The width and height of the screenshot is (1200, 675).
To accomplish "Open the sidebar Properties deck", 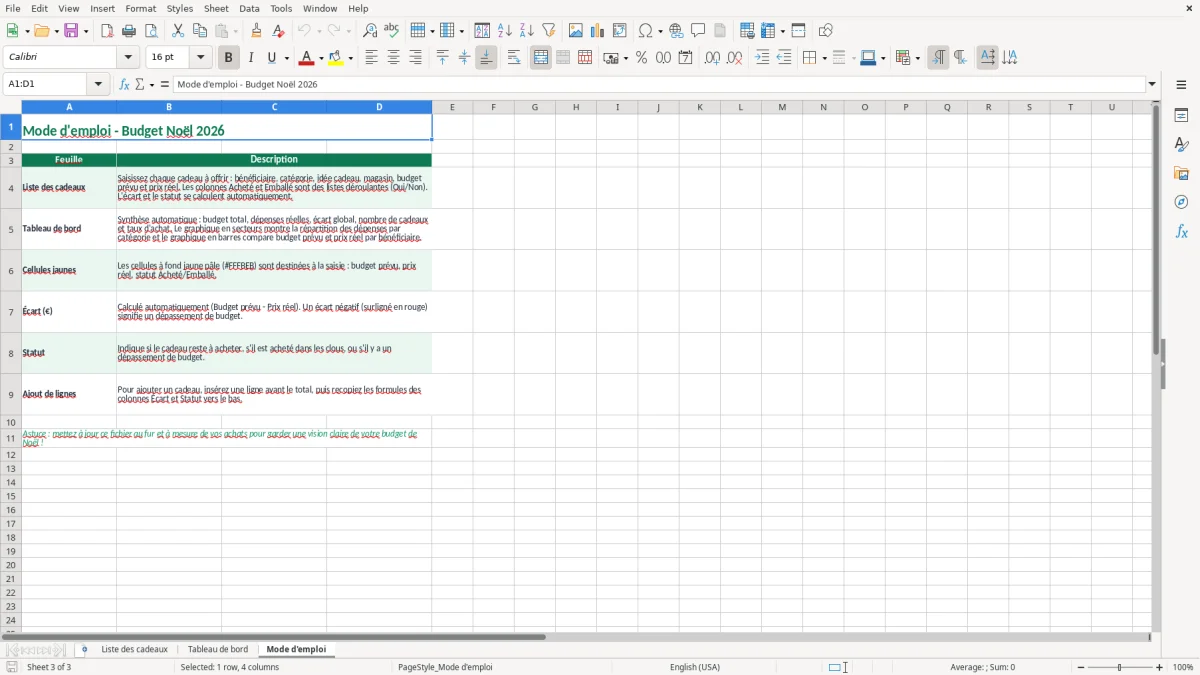I will [x=1181, y=116].
